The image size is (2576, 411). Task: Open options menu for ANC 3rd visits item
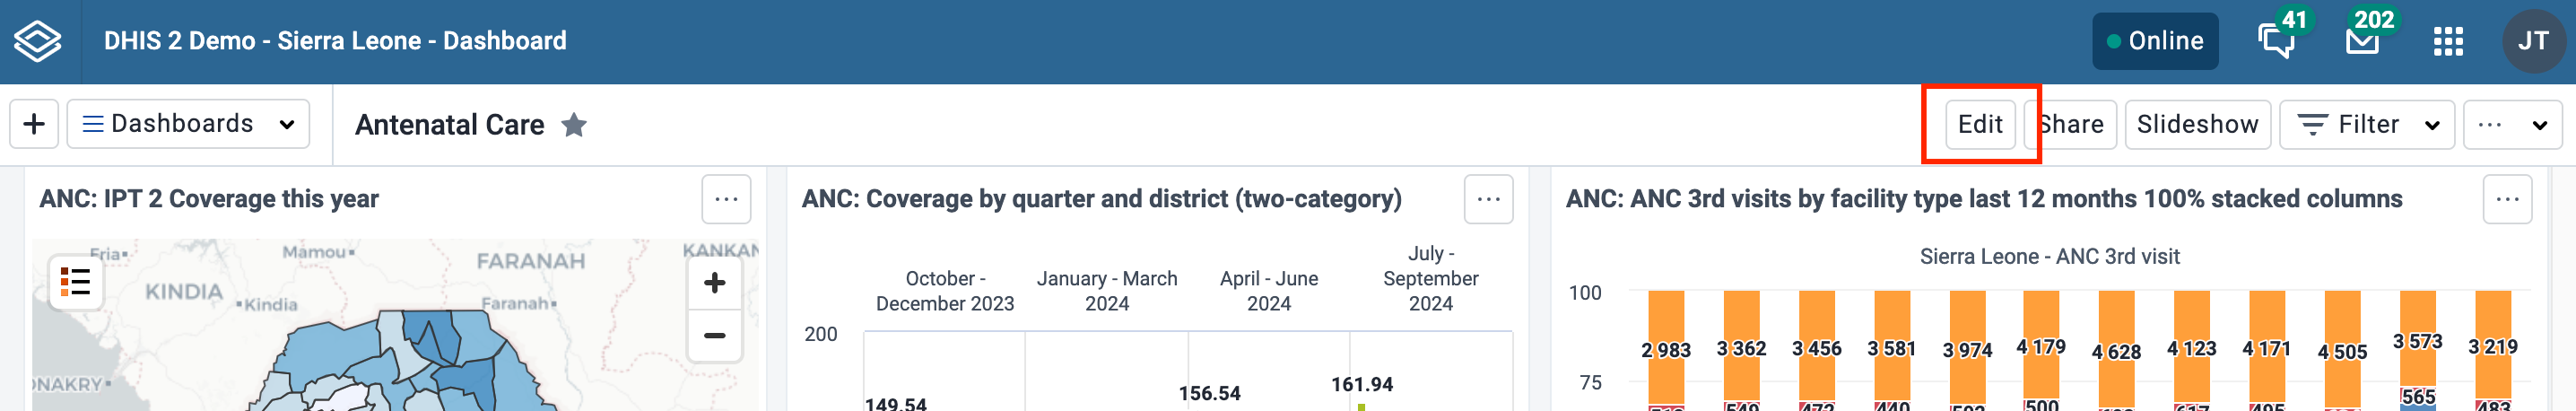[x=2507, y=199]
